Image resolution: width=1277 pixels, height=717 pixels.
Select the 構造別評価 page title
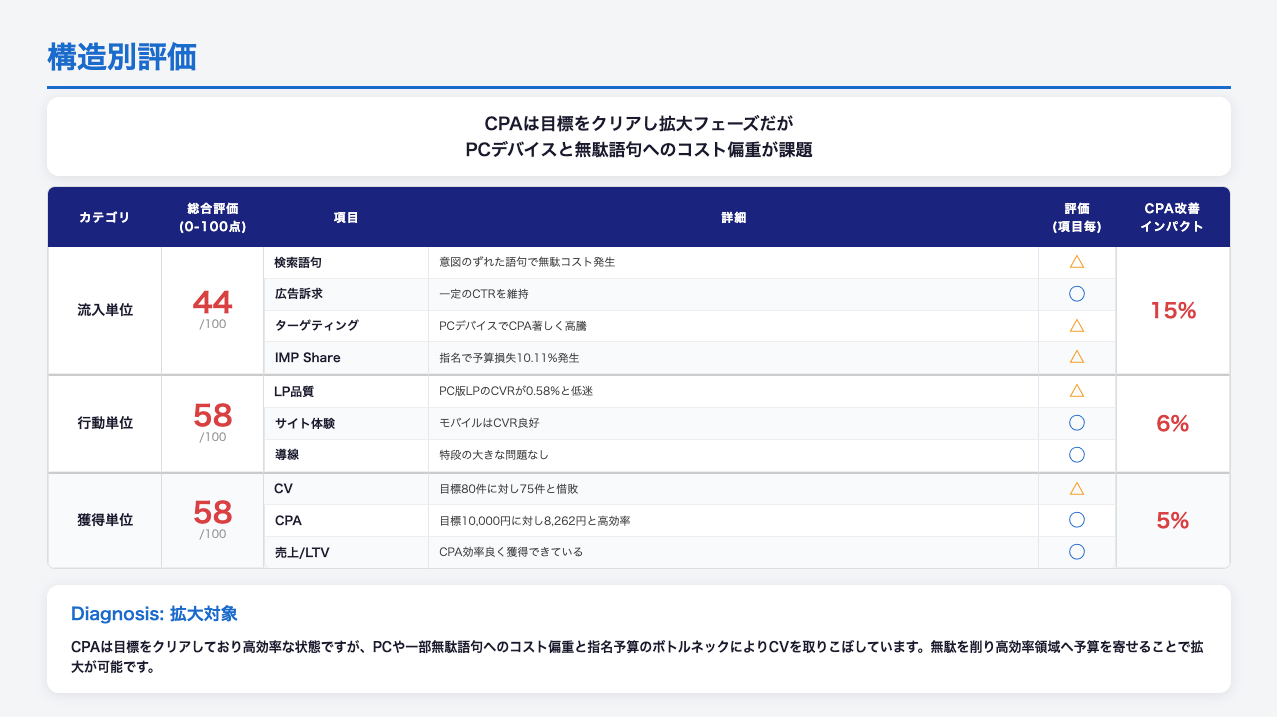[121, 57]
